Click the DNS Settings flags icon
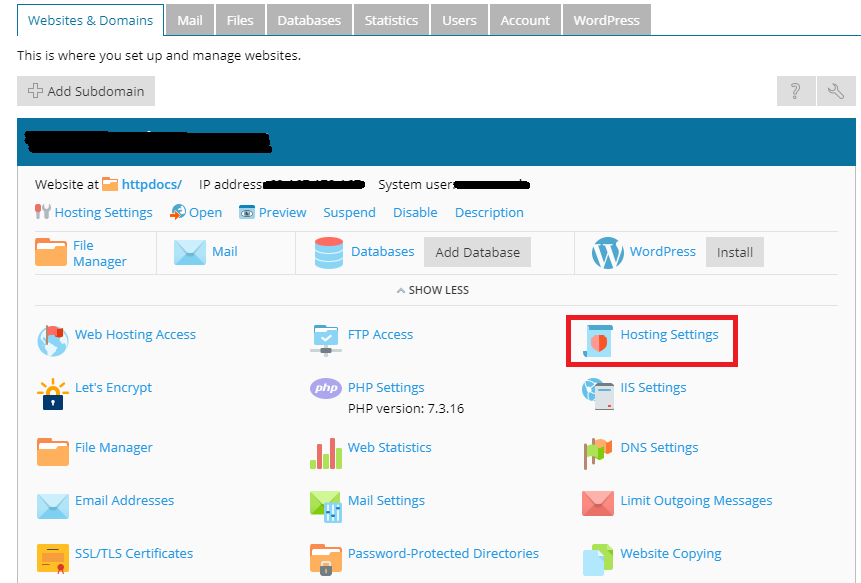 coord(598,453)
